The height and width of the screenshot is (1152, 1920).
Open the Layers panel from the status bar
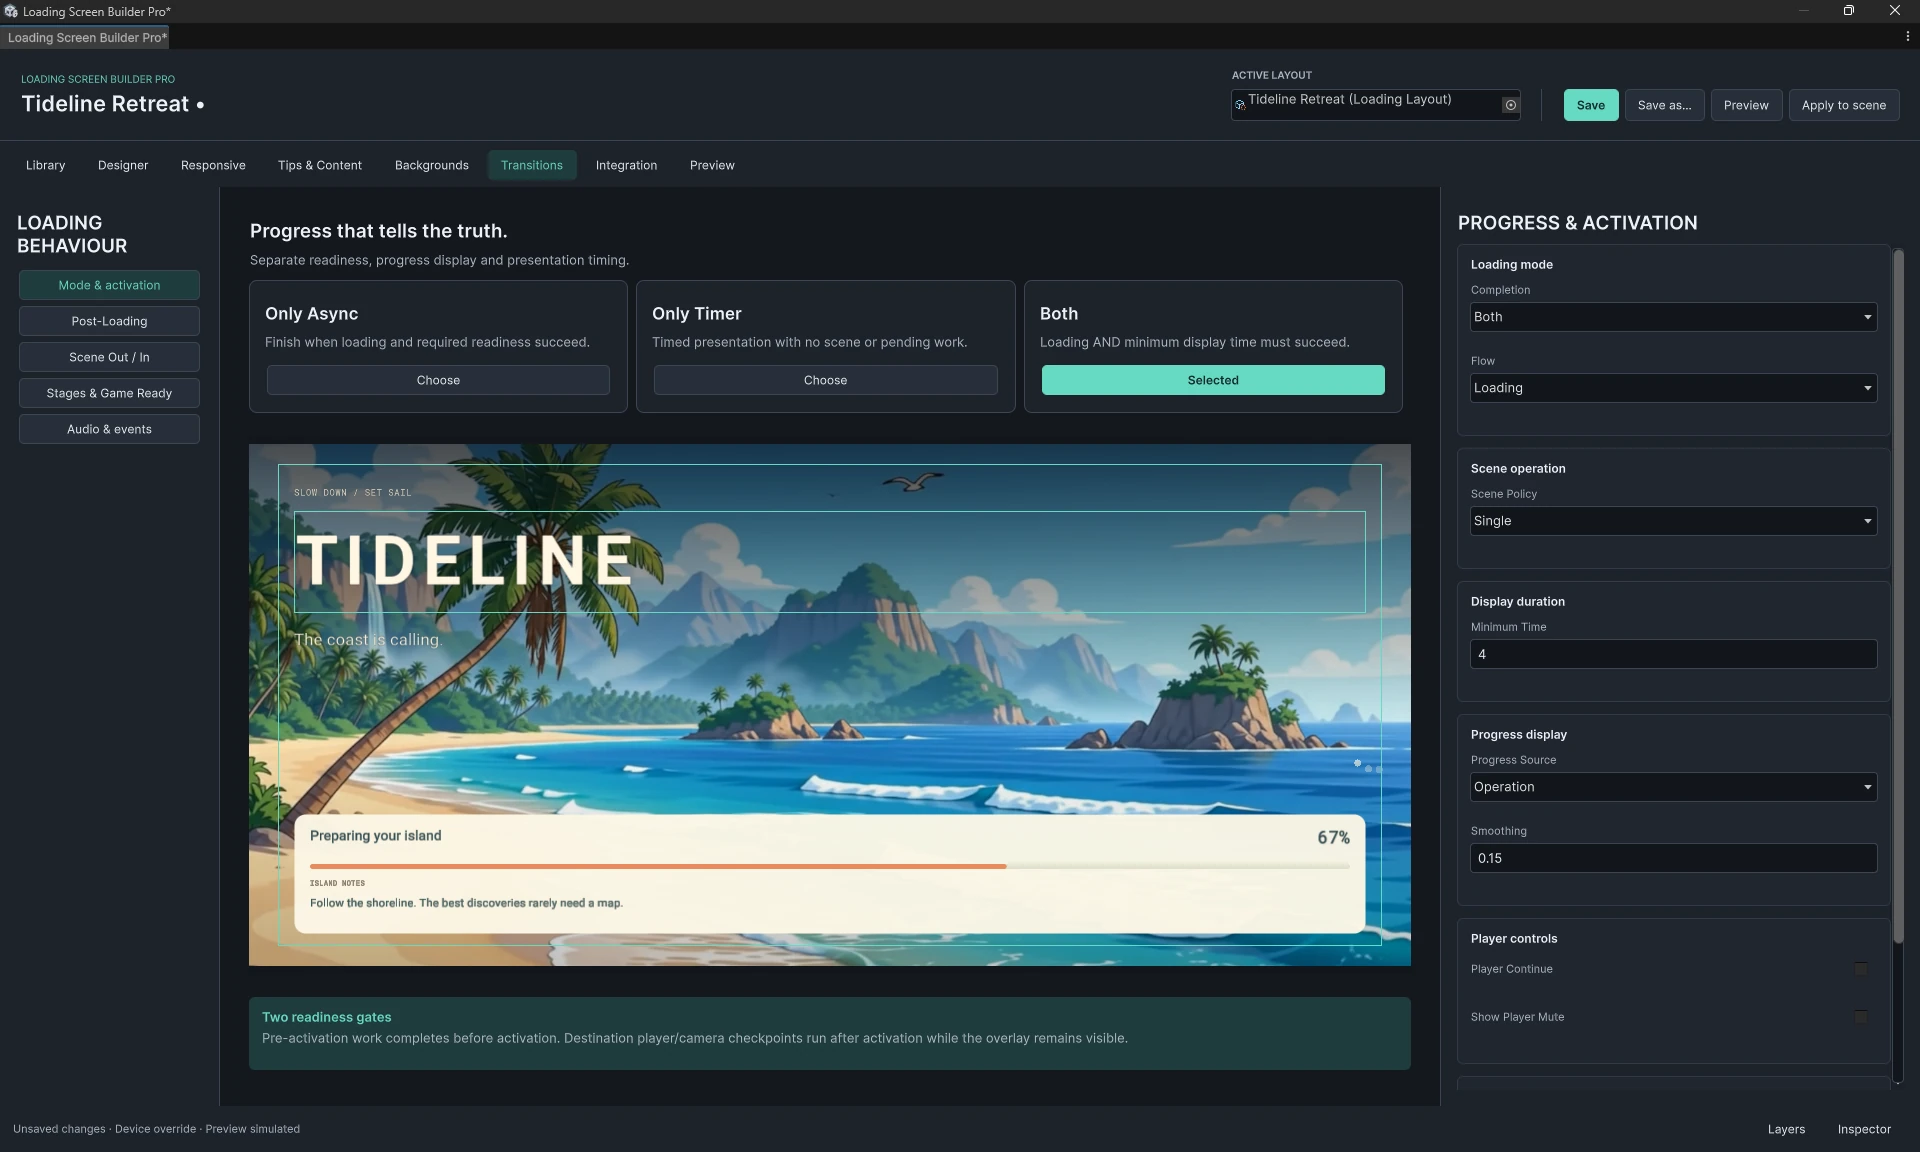pos(1786,1129)
